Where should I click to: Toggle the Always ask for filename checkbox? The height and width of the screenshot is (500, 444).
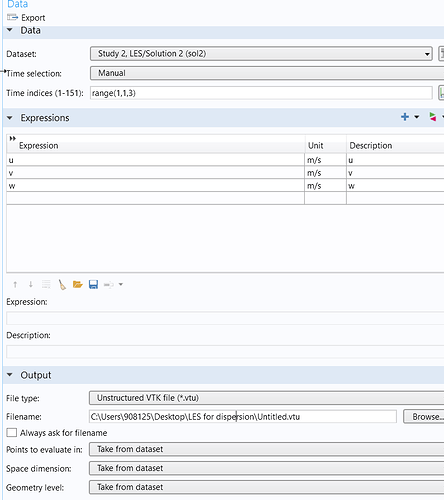click(x=12, y=433)
